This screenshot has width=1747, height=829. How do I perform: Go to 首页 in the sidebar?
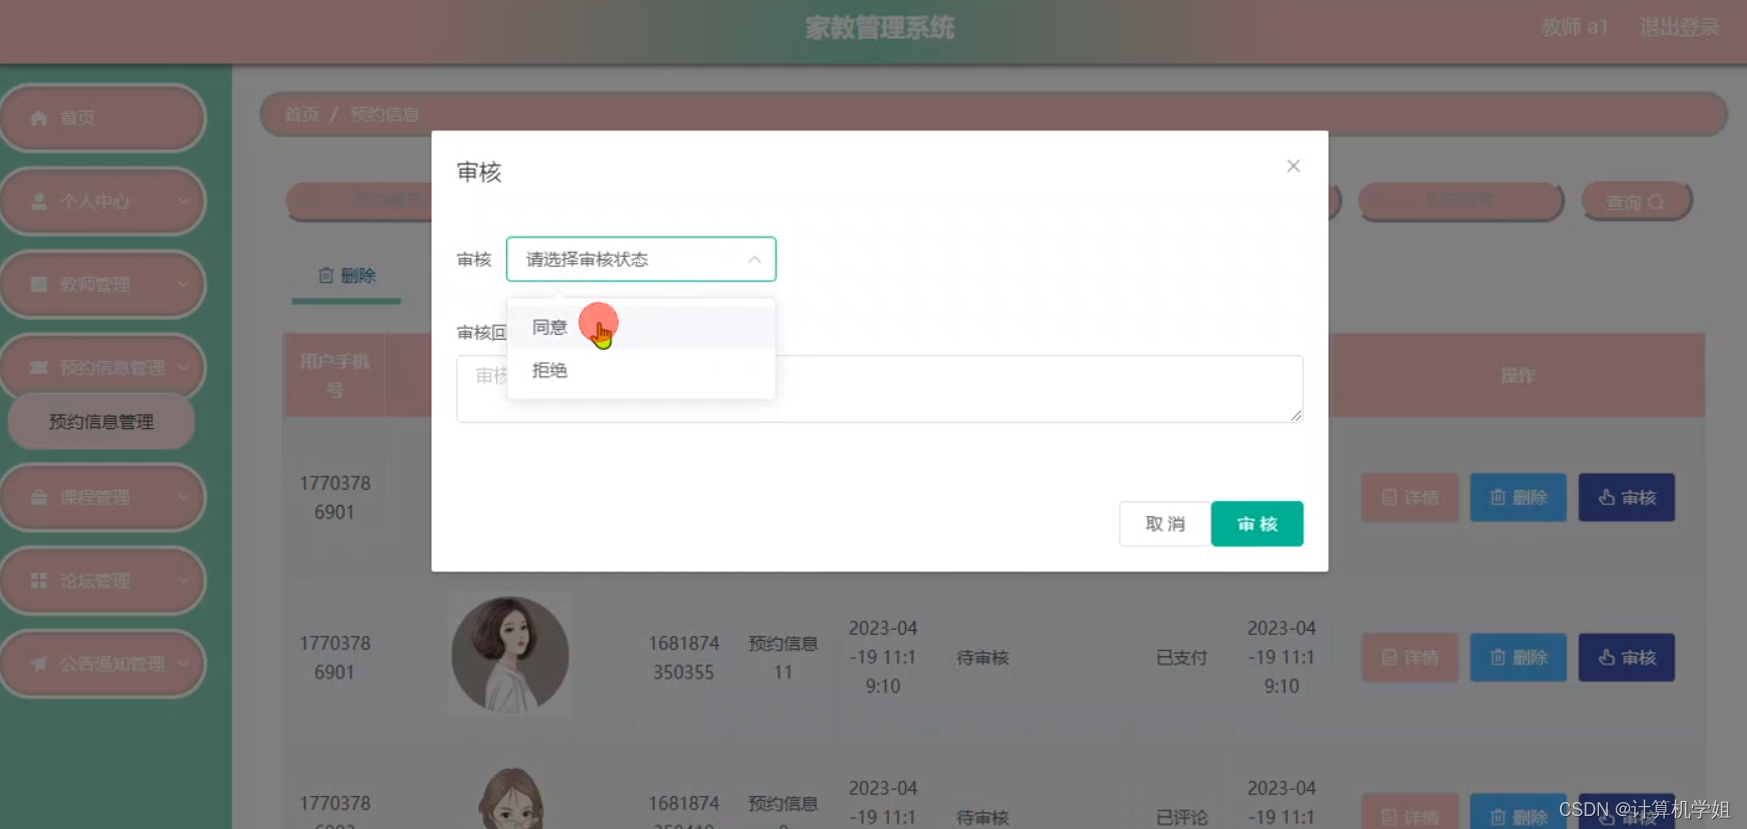(103, 118)
